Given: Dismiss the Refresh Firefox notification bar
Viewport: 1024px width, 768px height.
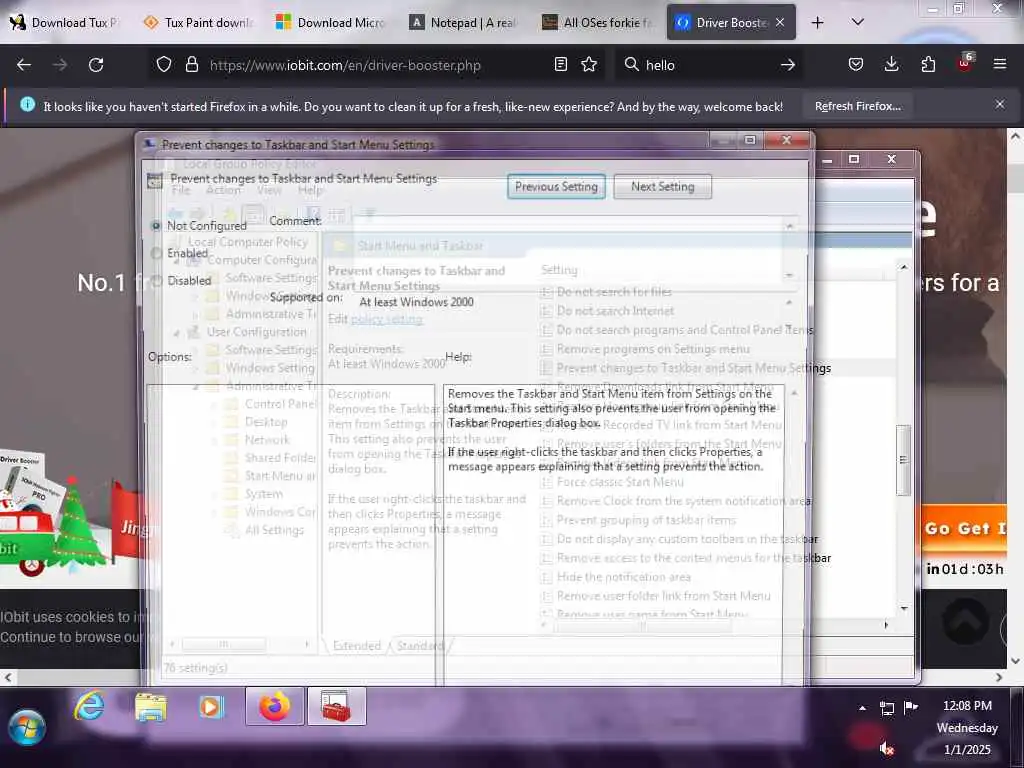Looking at the screenshot, I should 1000,104.
